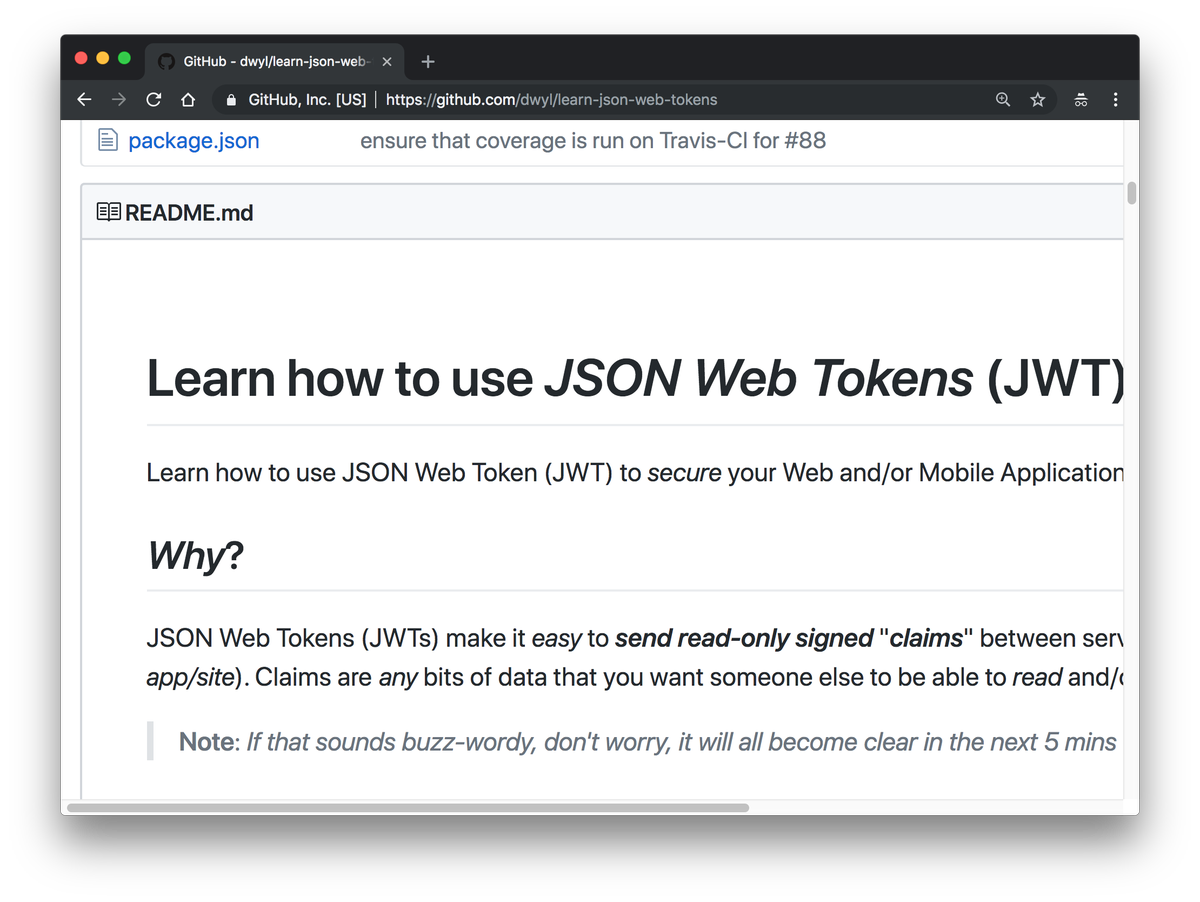
Task: Go to the browser home page icon
Action: tap(188, 99)
